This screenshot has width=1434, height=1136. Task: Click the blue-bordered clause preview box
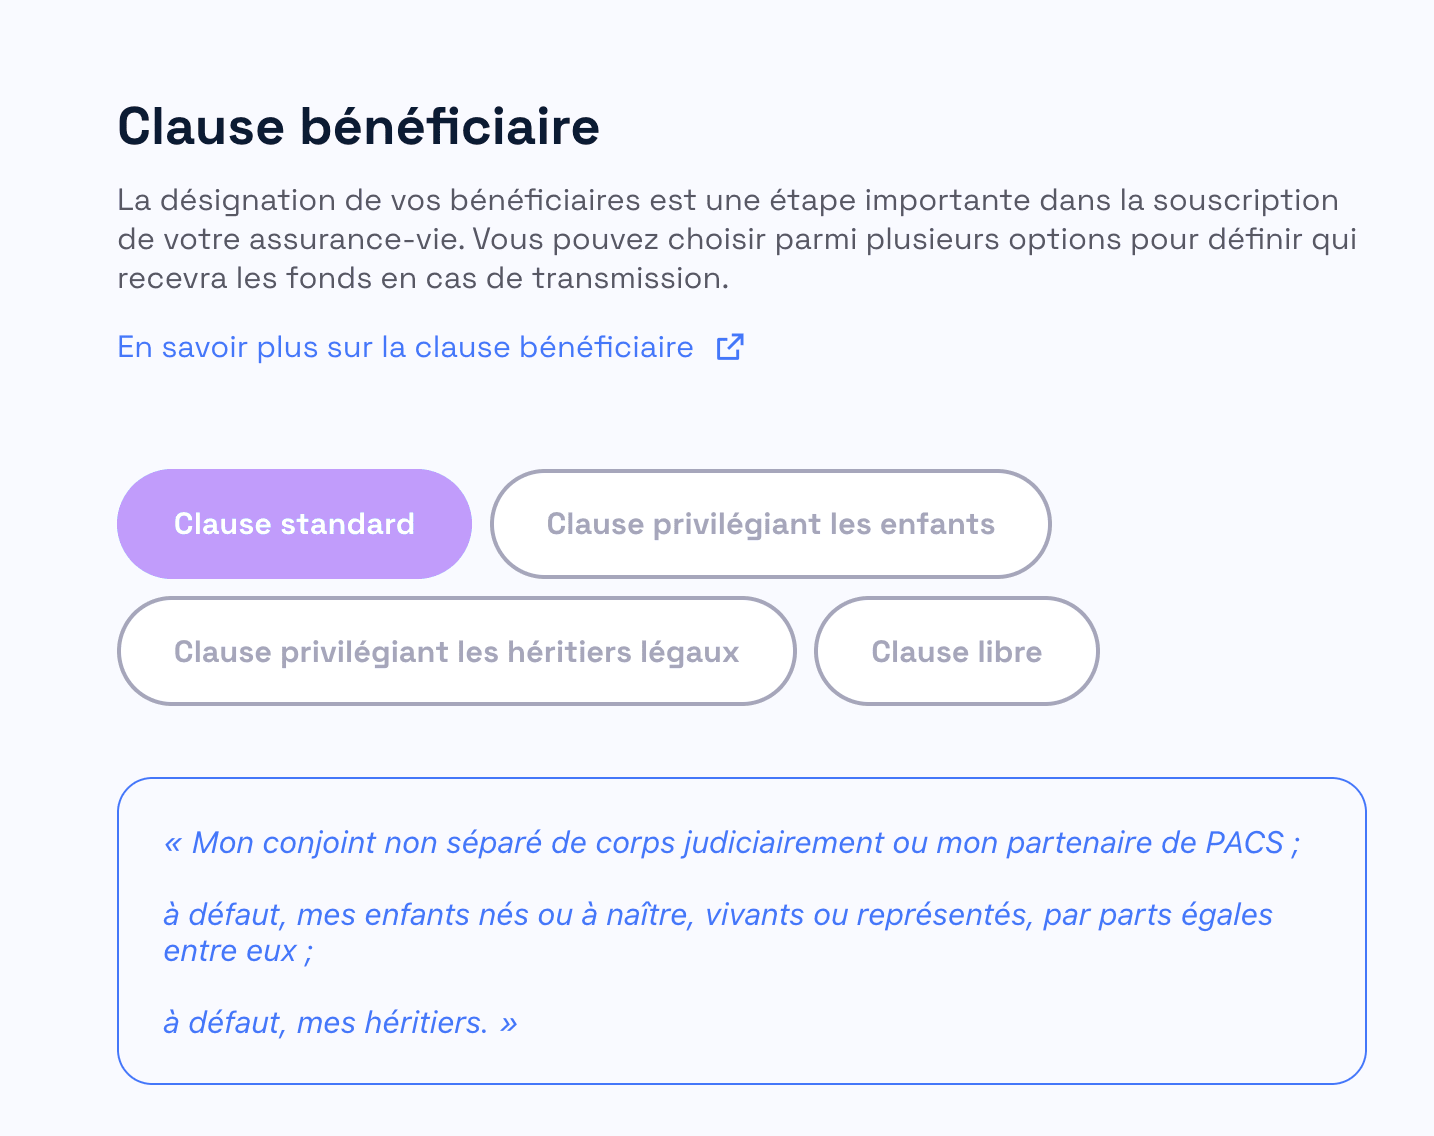[x=742, y=932]
